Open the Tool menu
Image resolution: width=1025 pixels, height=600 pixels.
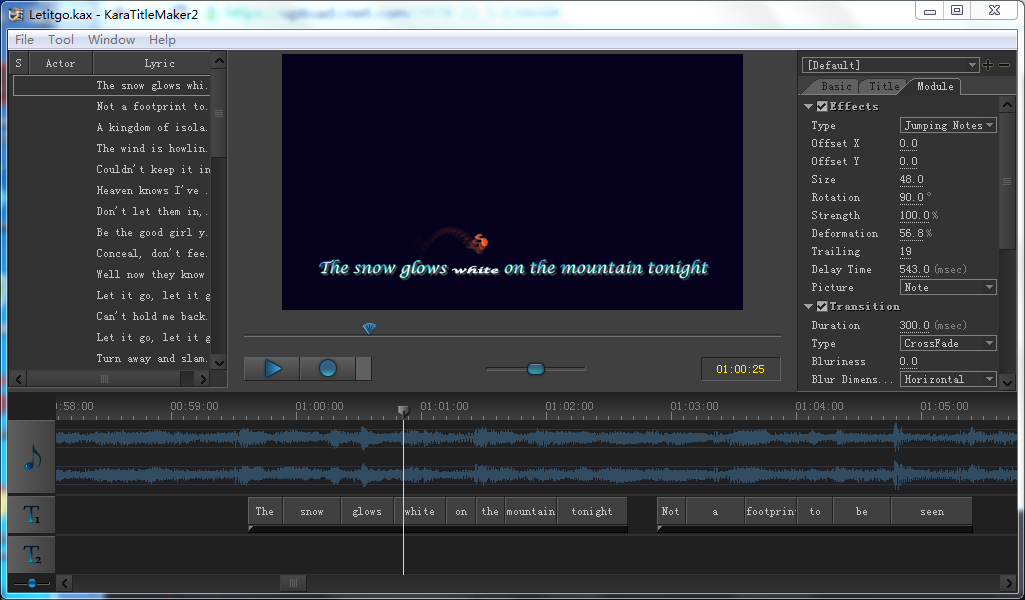click(61, 40)
